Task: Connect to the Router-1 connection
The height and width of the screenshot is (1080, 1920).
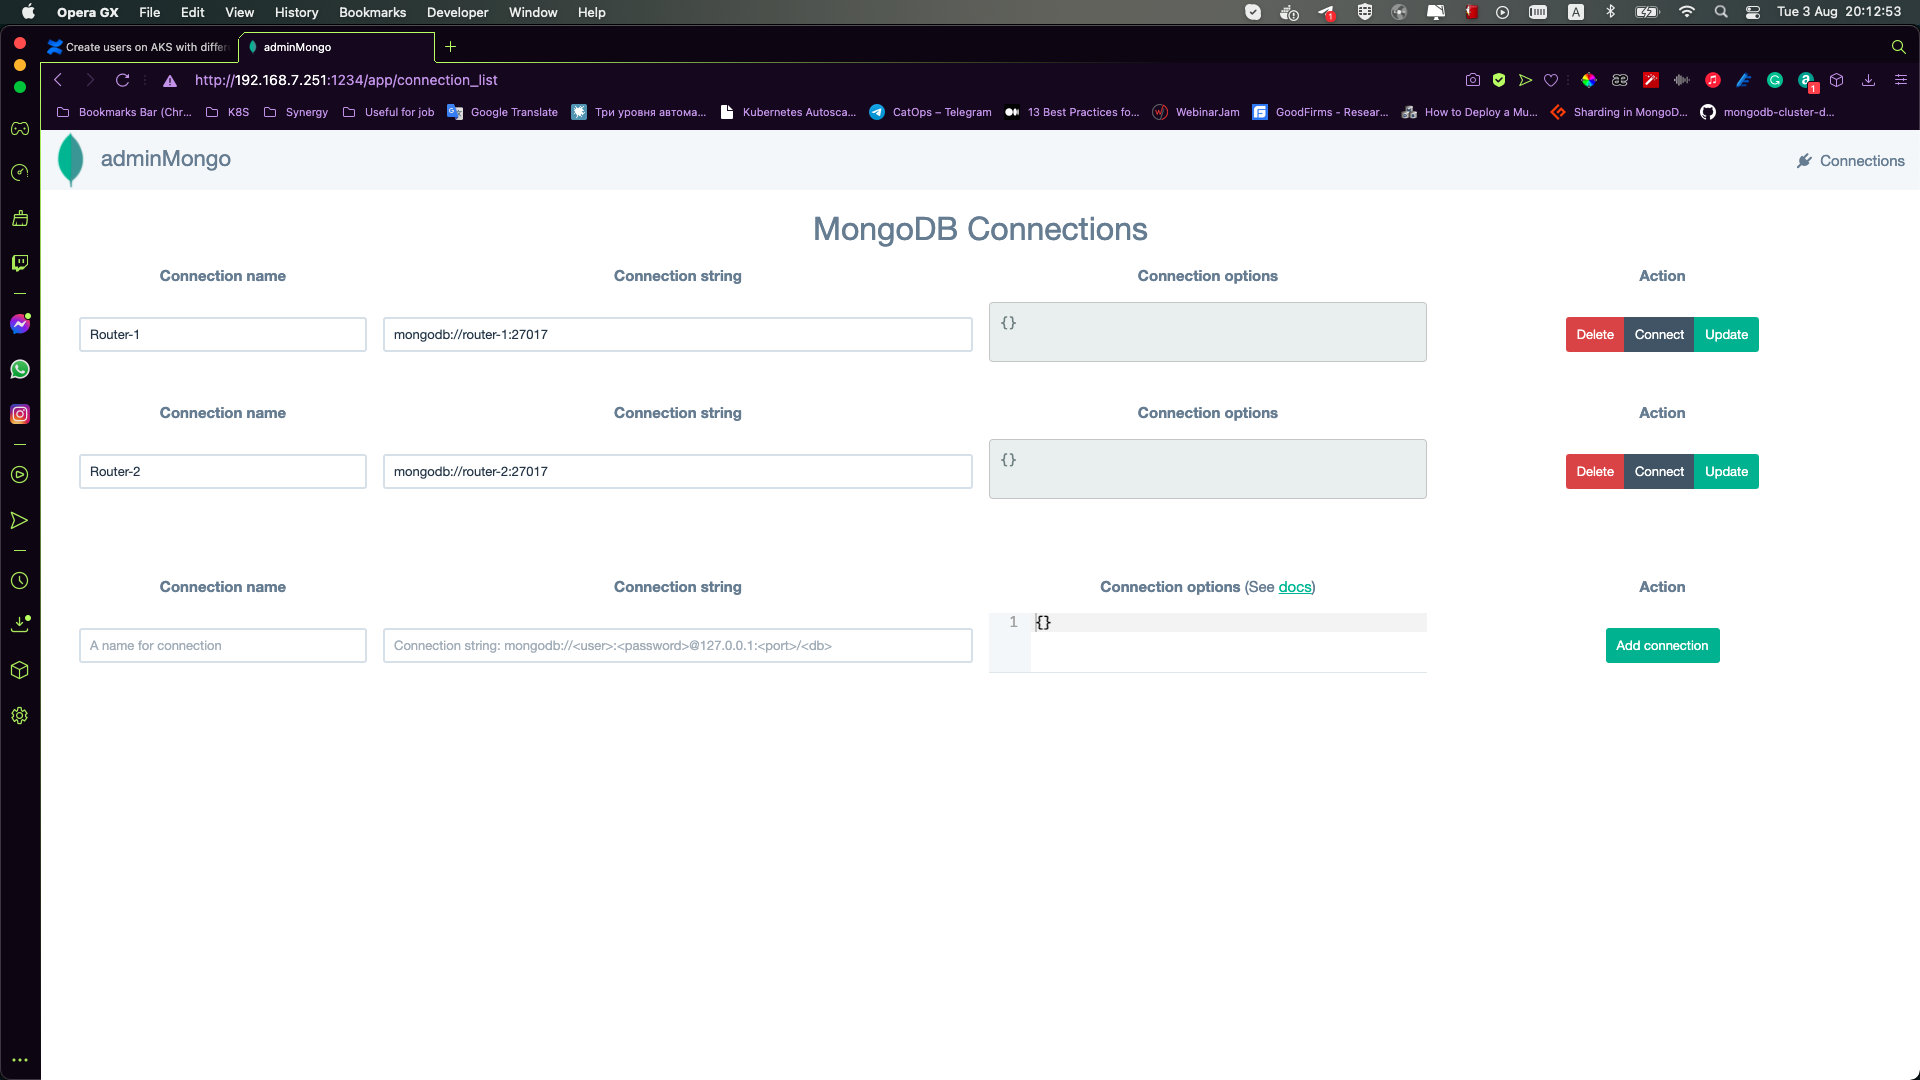Action: coord(1659,335)
